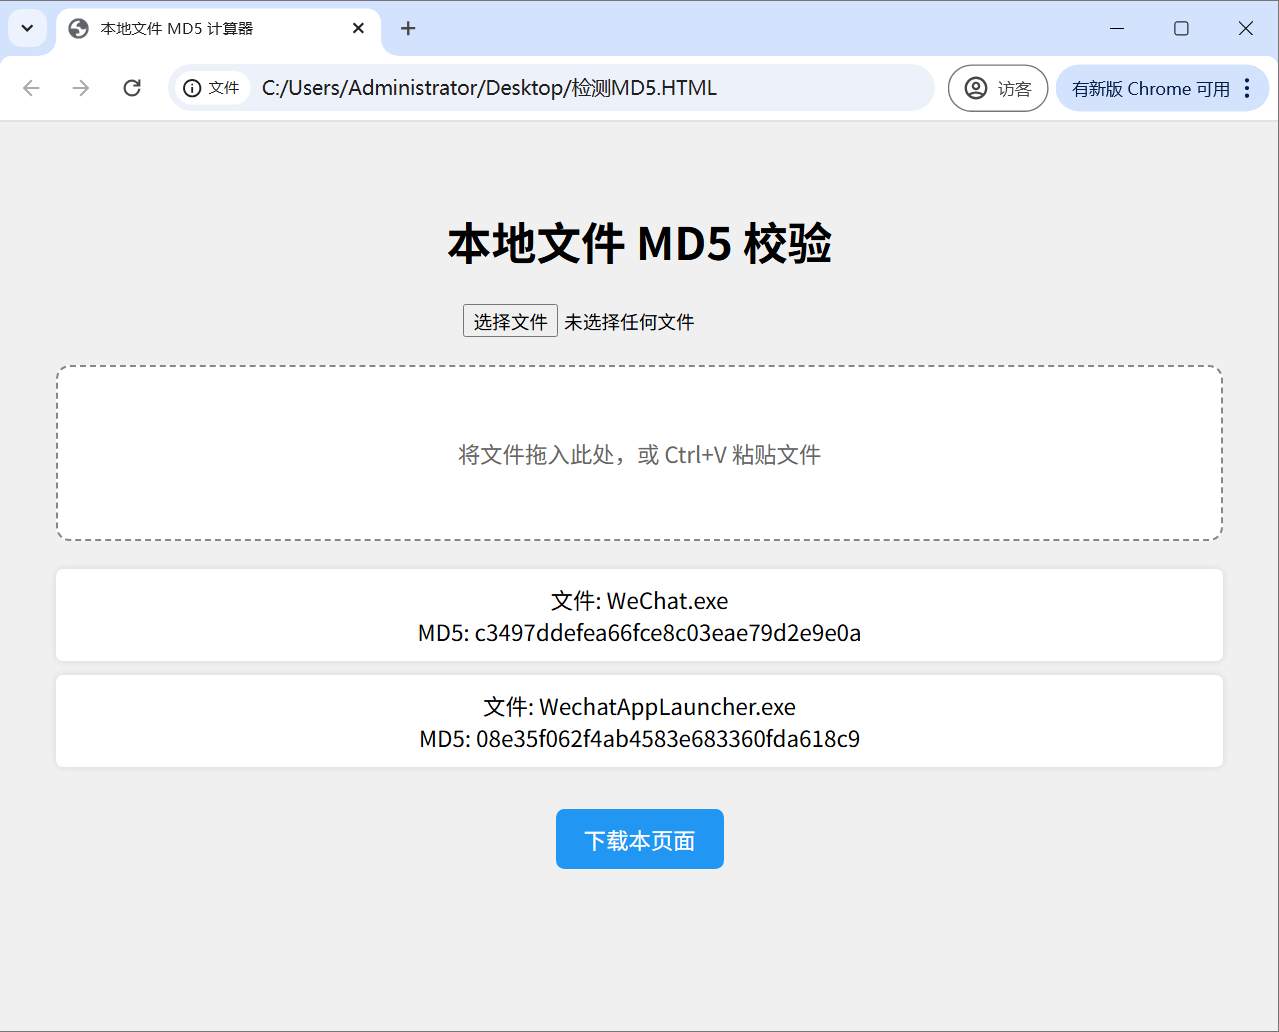Click 文件: WechatAppLauncher.exe text
This screenshot has height=1032, width=1279.
click(x=639, y=707)
